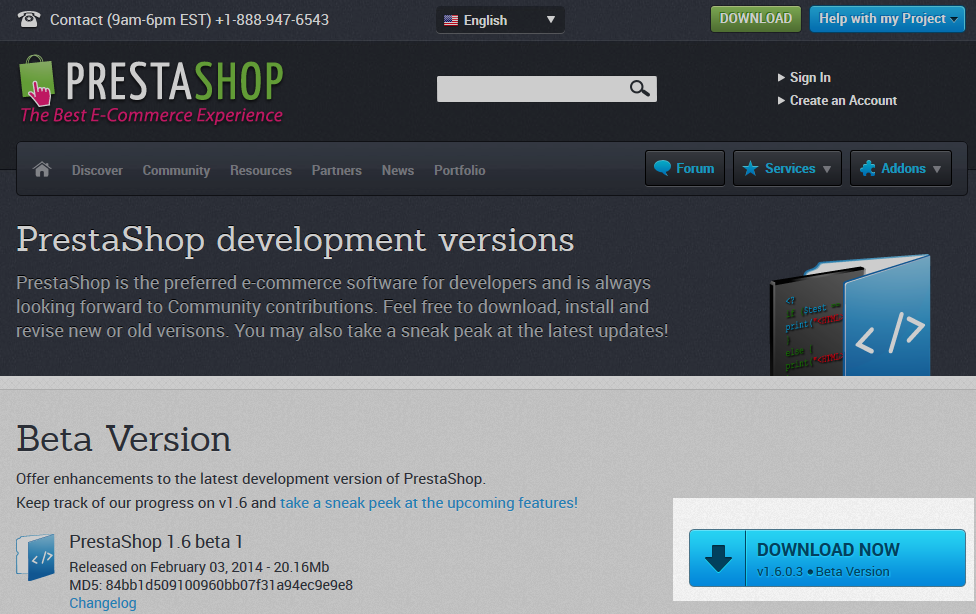Click the Forum speech bubble icon
This screenshot has height=614, width=976.
pos(662,168)
